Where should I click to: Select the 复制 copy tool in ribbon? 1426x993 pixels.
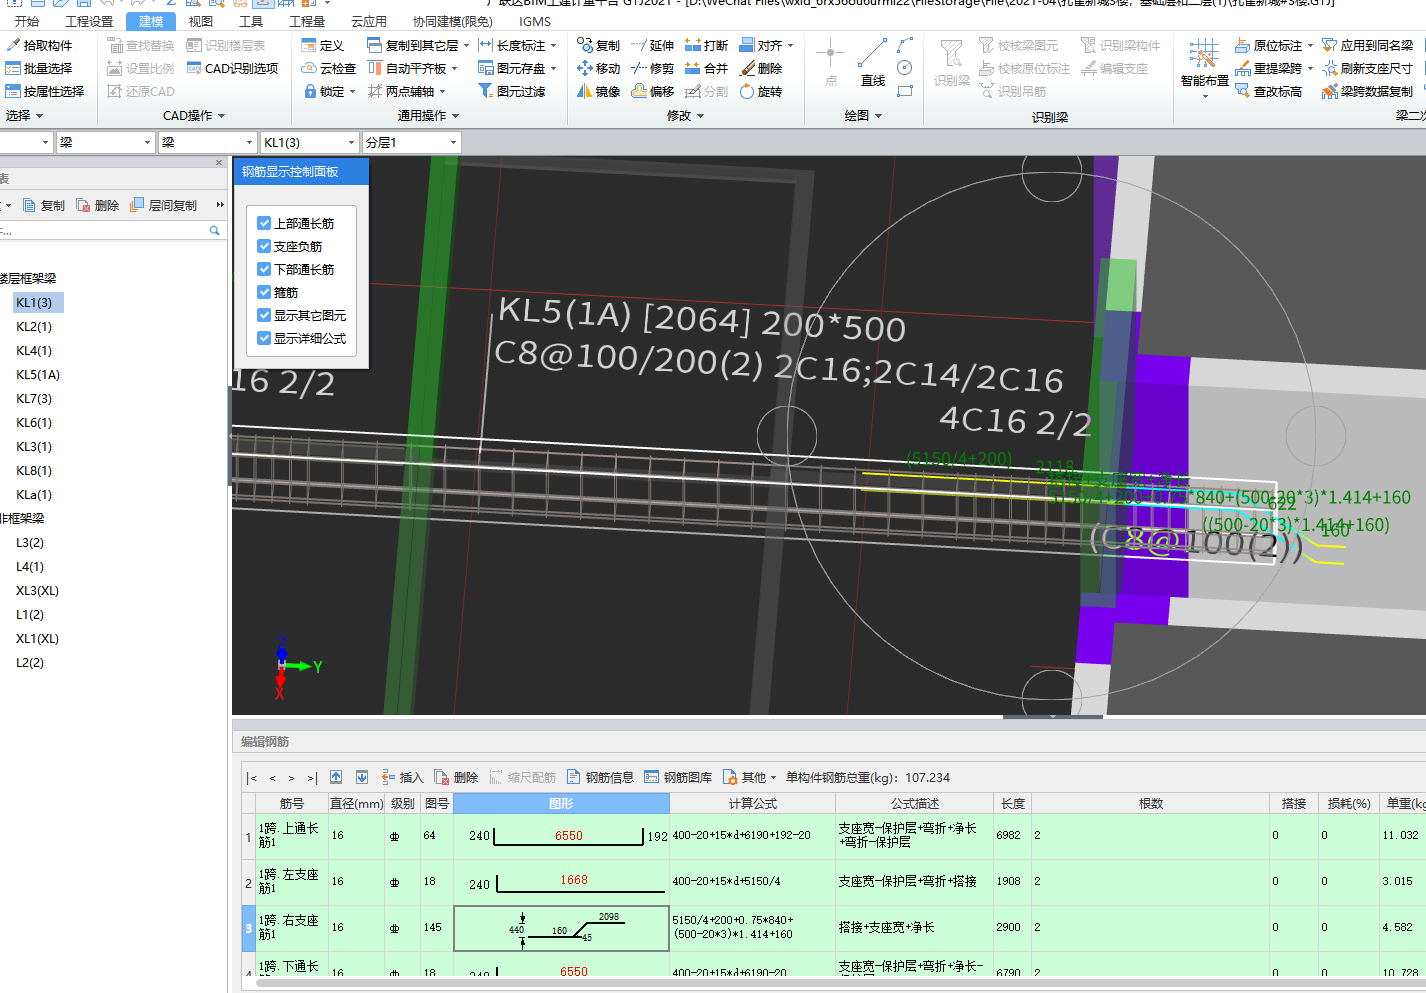tap(598, 45)
